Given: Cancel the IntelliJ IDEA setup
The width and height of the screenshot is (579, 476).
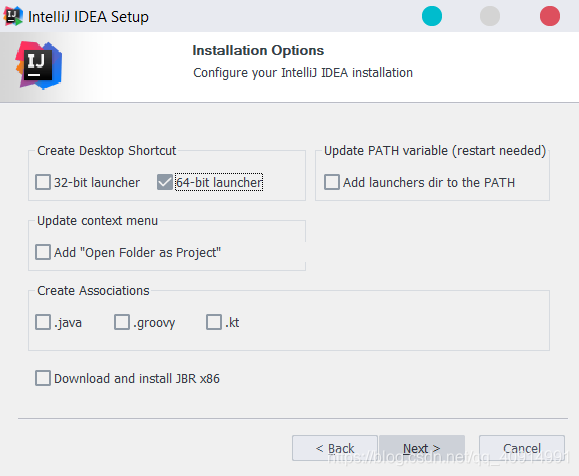Looking at the screenshot, I should 522,448.
